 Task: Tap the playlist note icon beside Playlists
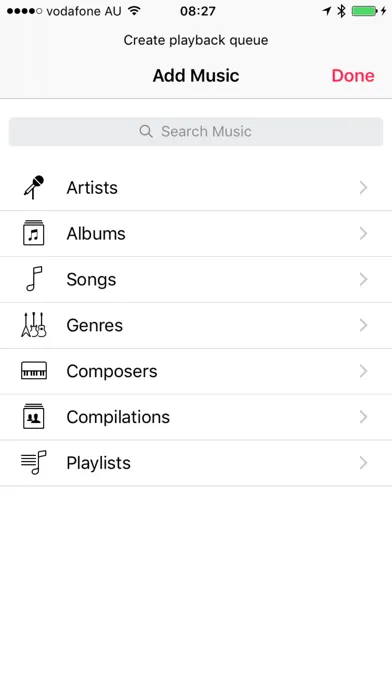(x=34, y=463)
